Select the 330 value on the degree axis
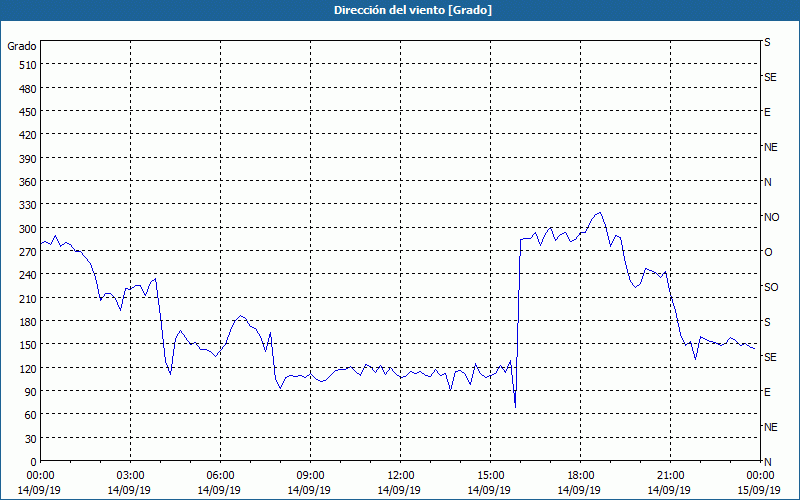Viewport: 800px width, 500px height. tap(29, 206)
